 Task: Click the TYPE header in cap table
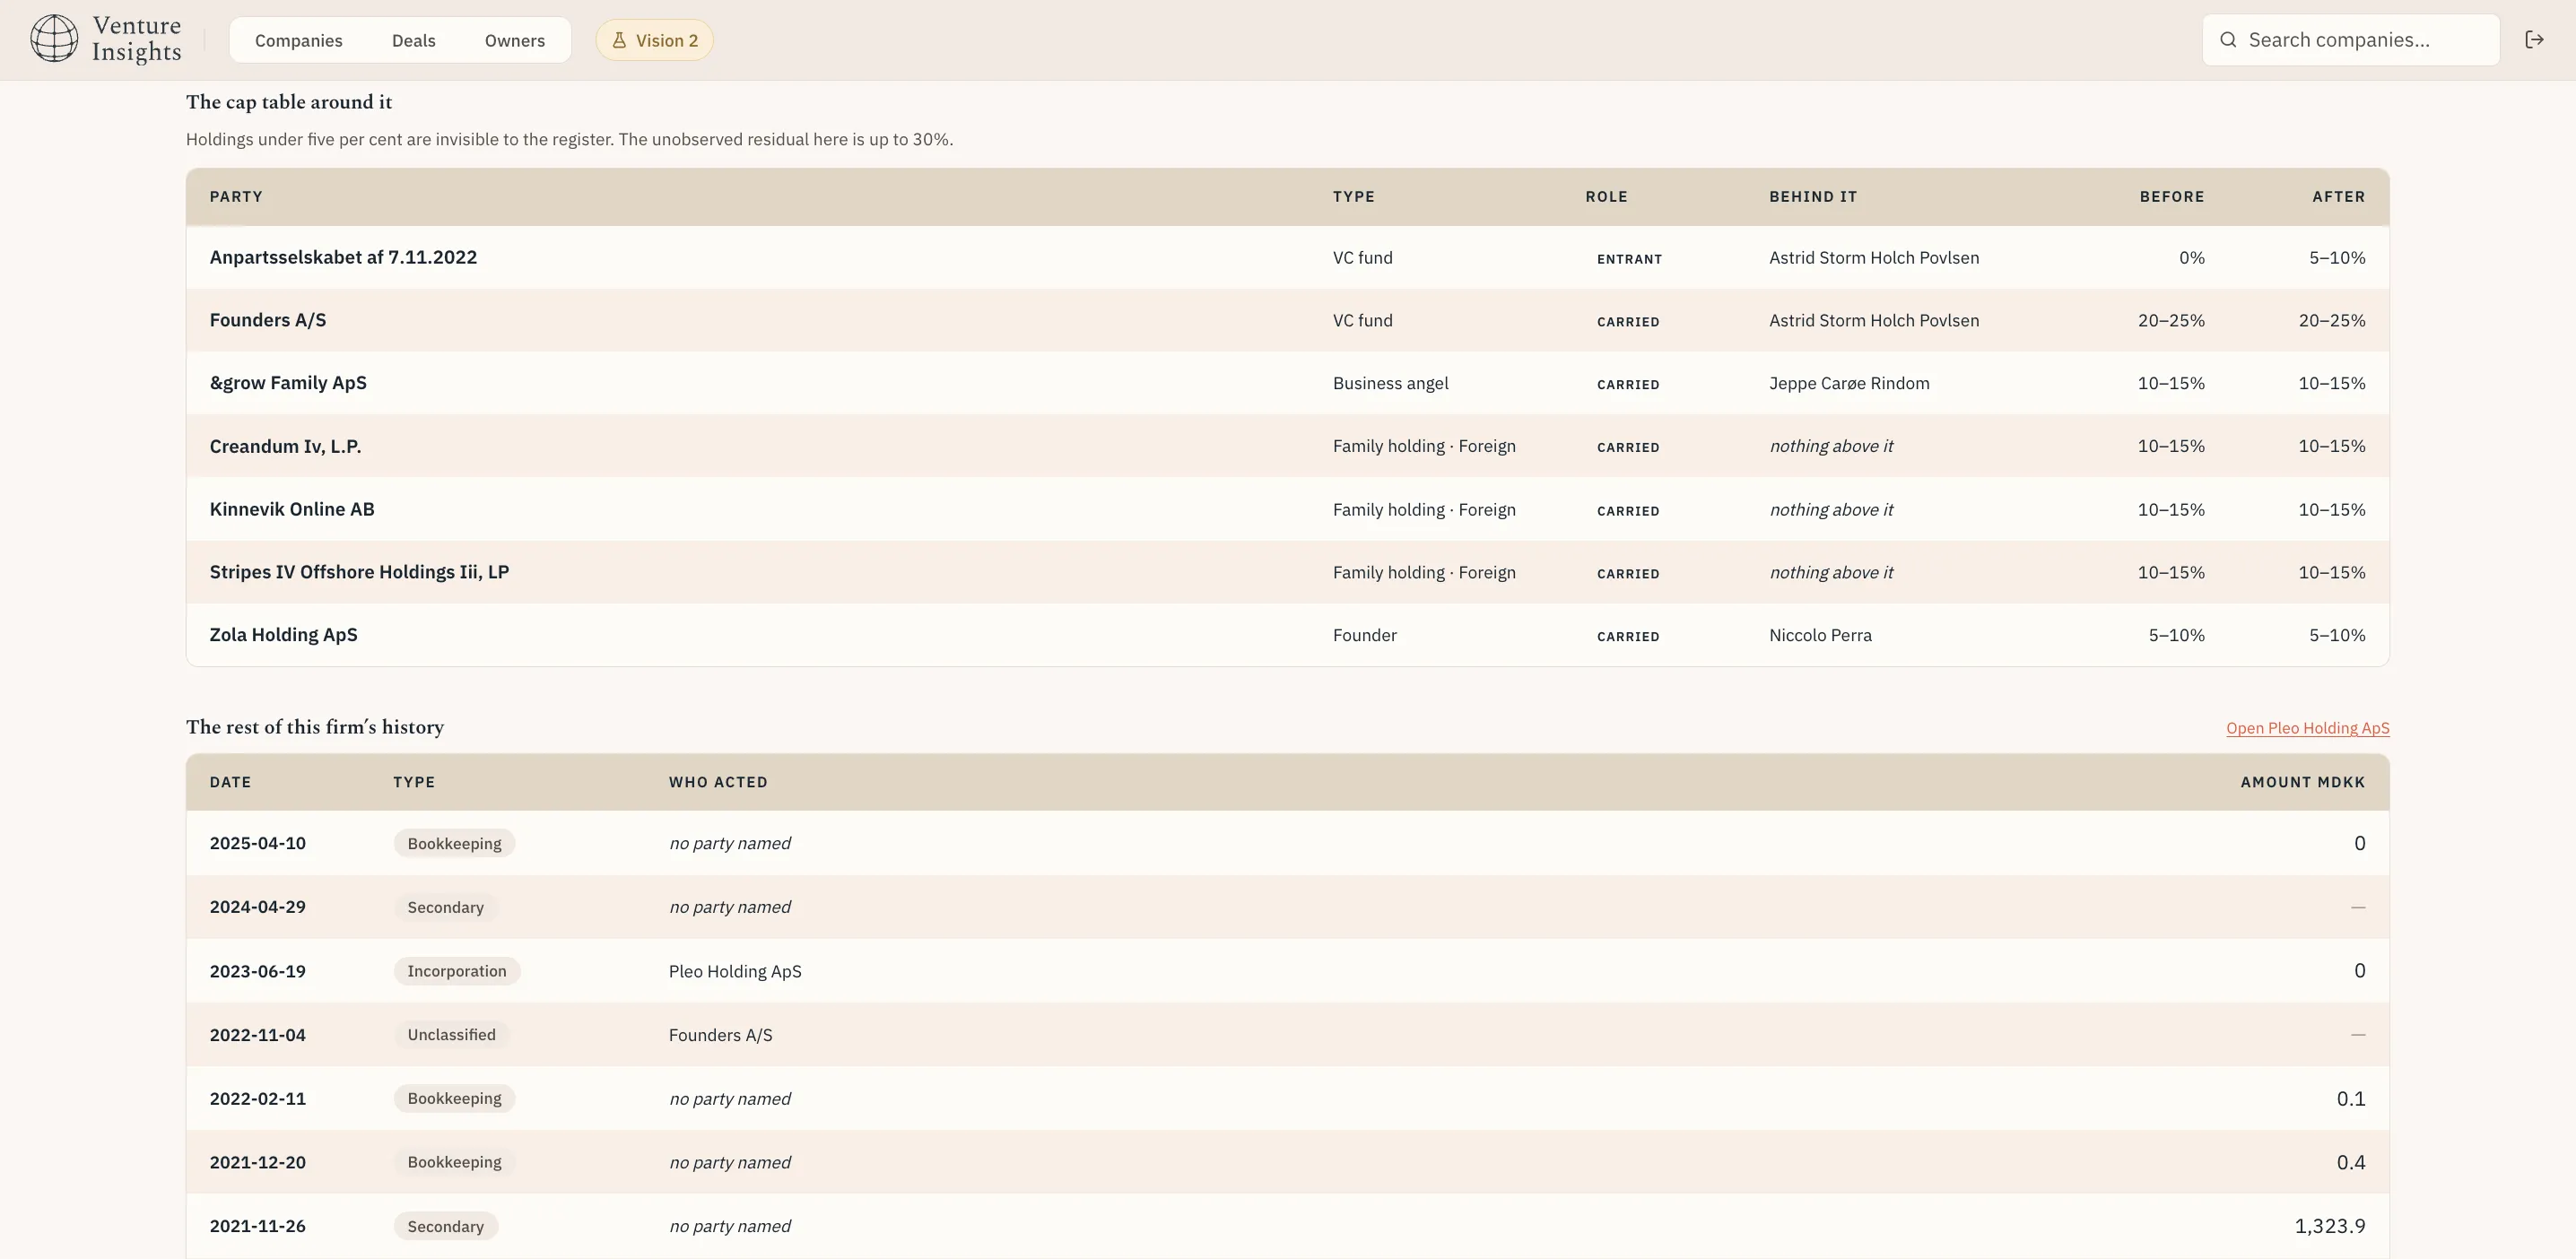[x=1353, y=197]
